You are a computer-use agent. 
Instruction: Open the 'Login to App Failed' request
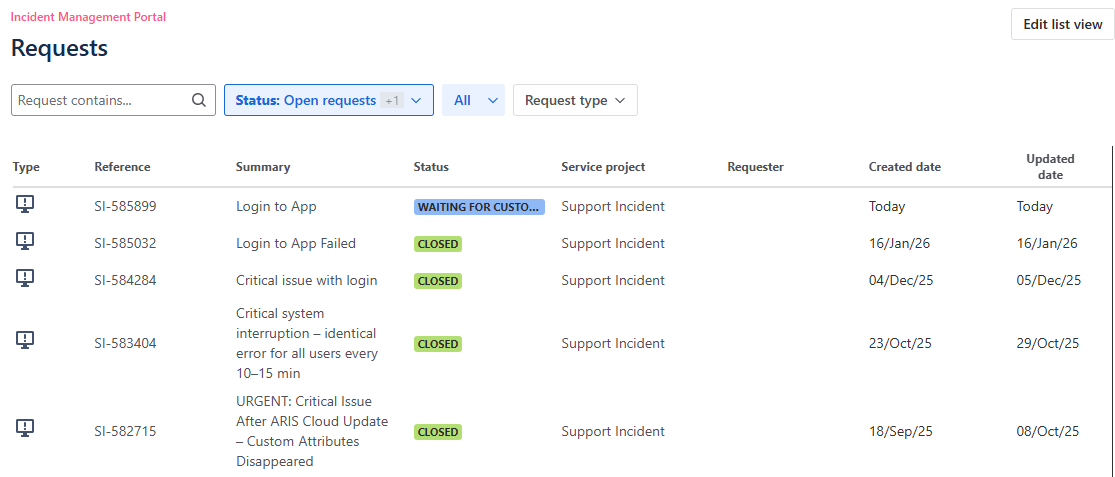[x=295, y=243]
